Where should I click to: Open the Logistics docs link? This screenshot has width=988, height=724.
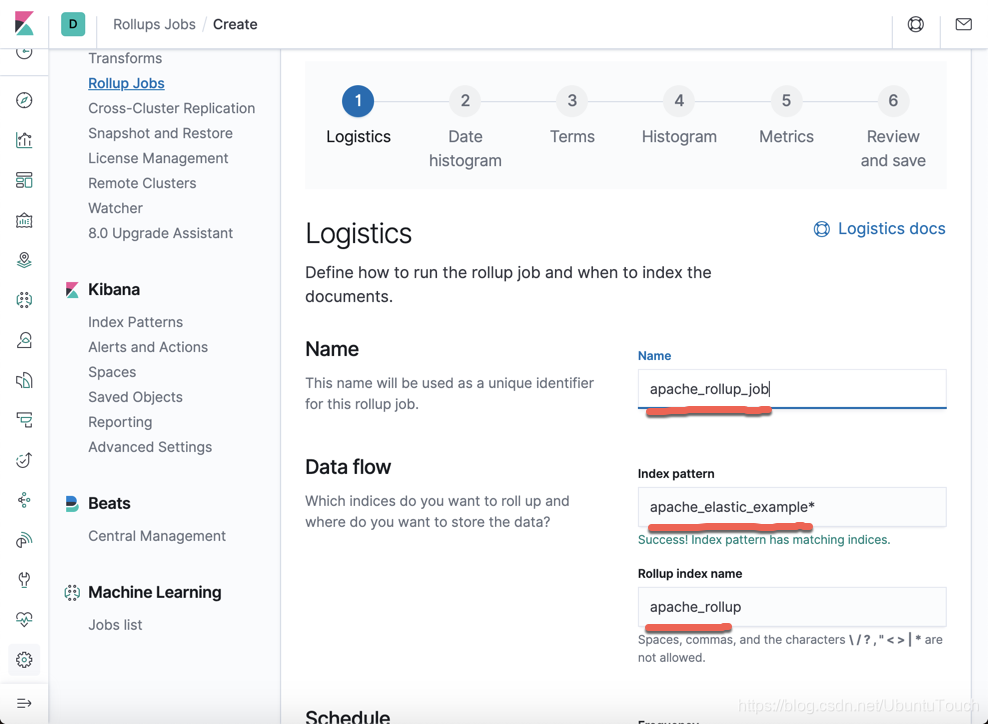click(x=892, y=229)
